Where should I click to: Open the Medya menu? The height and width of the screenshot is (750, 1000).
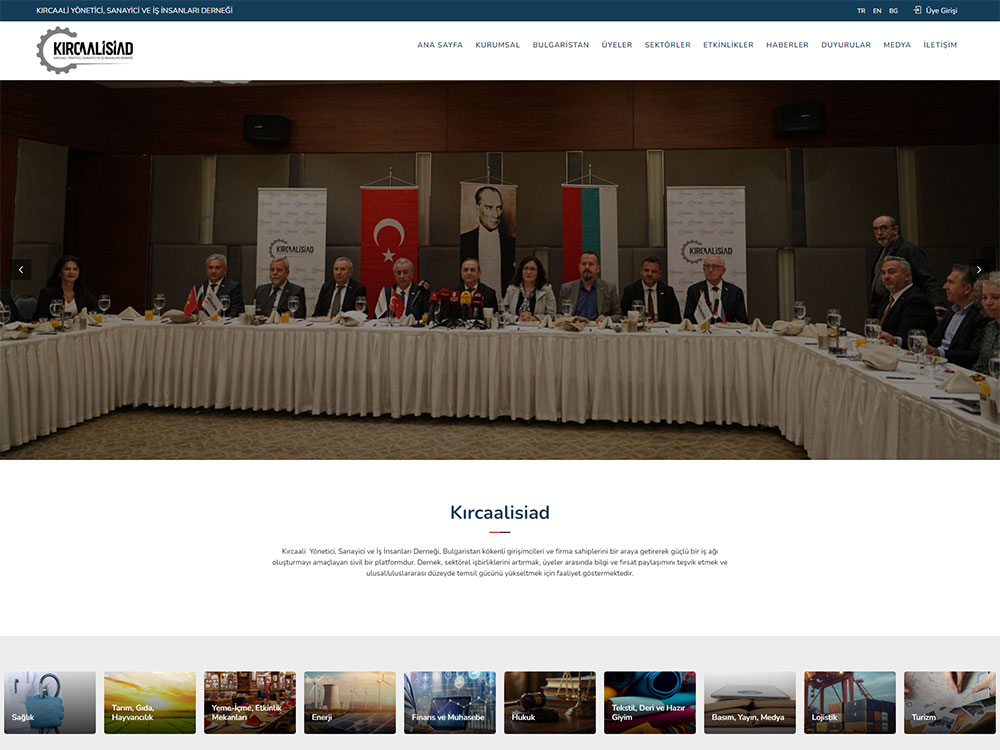[896, 45]
